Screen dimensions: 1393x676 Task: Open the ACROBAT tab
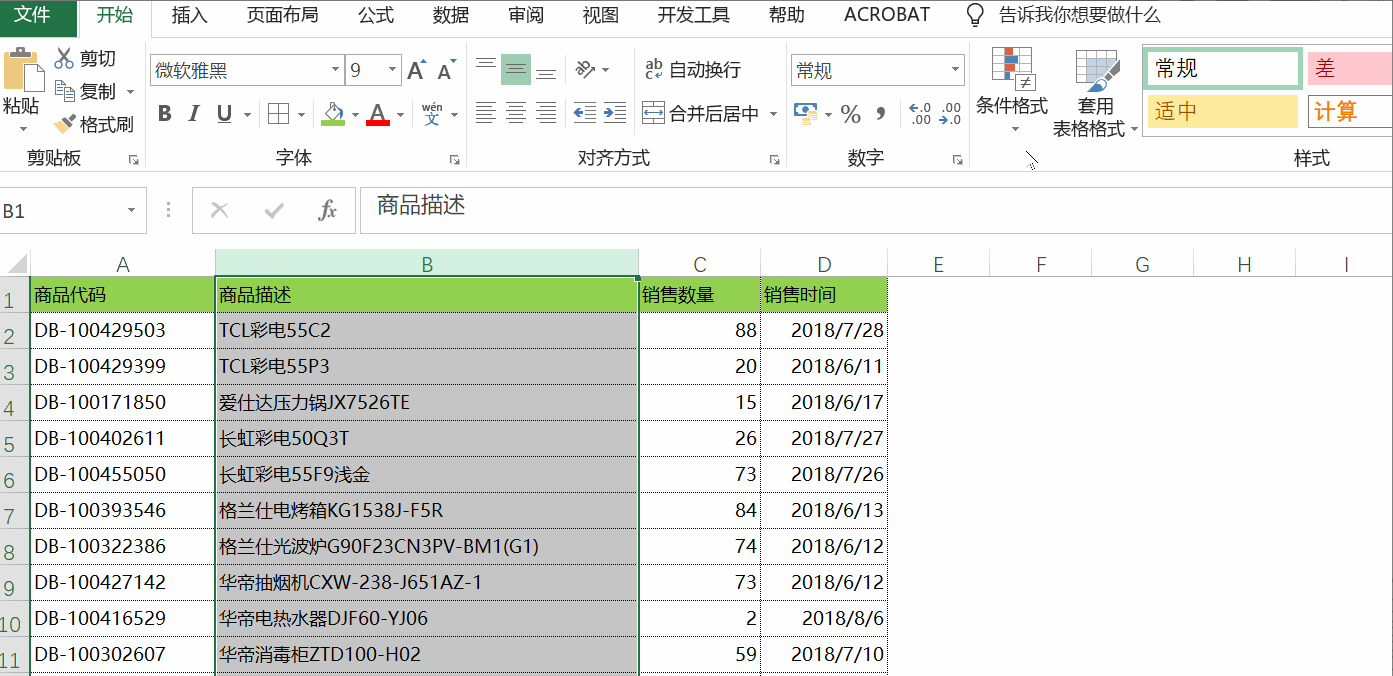coord(887,15)
